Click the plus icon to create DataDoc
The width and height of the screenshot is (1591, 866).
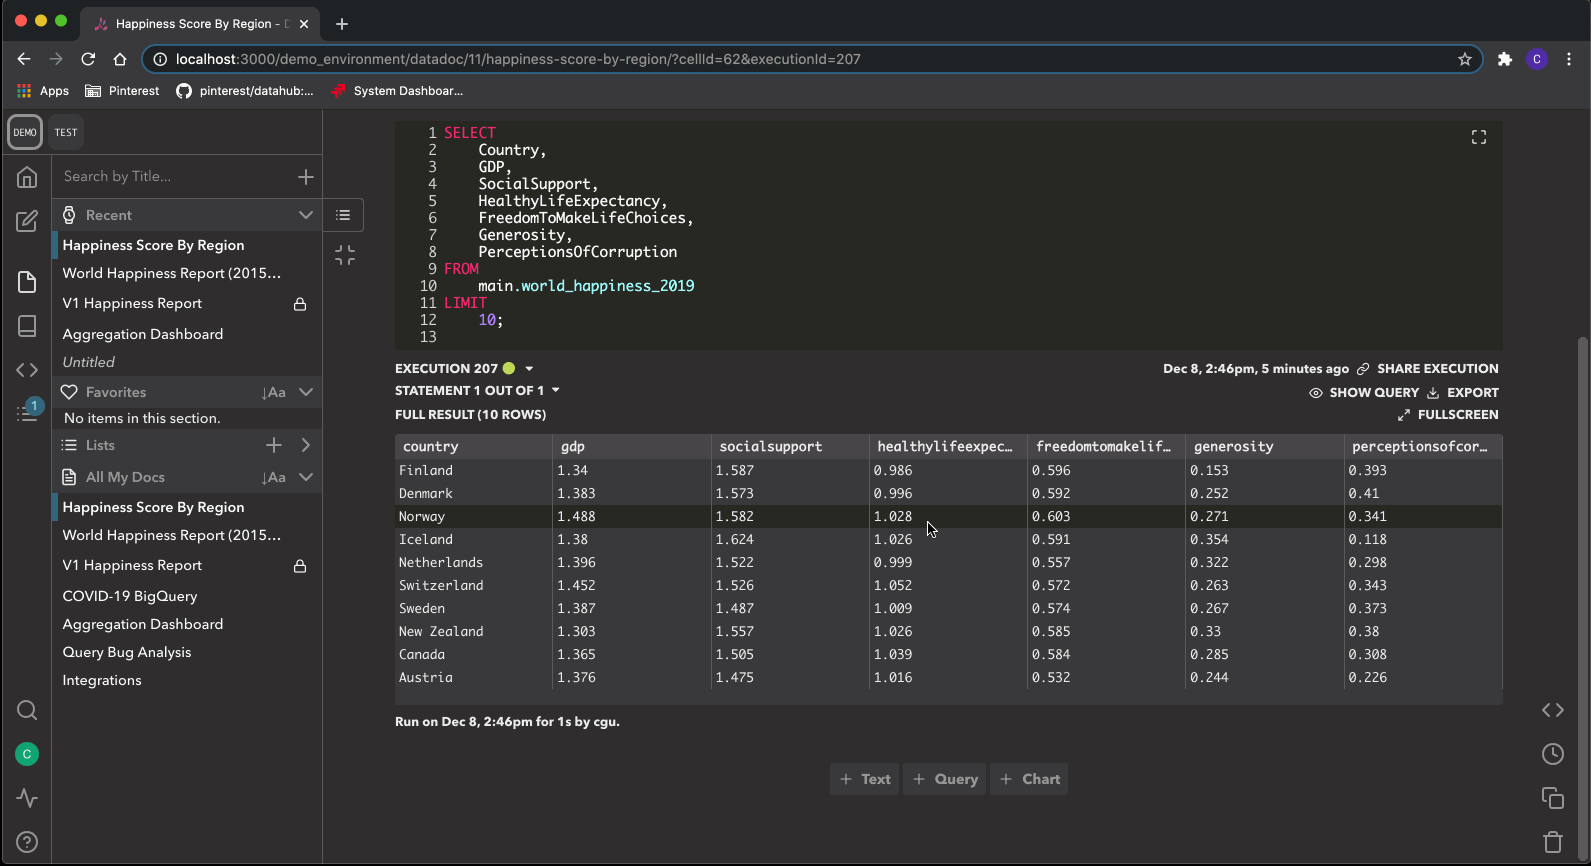[x=306, y=177]
